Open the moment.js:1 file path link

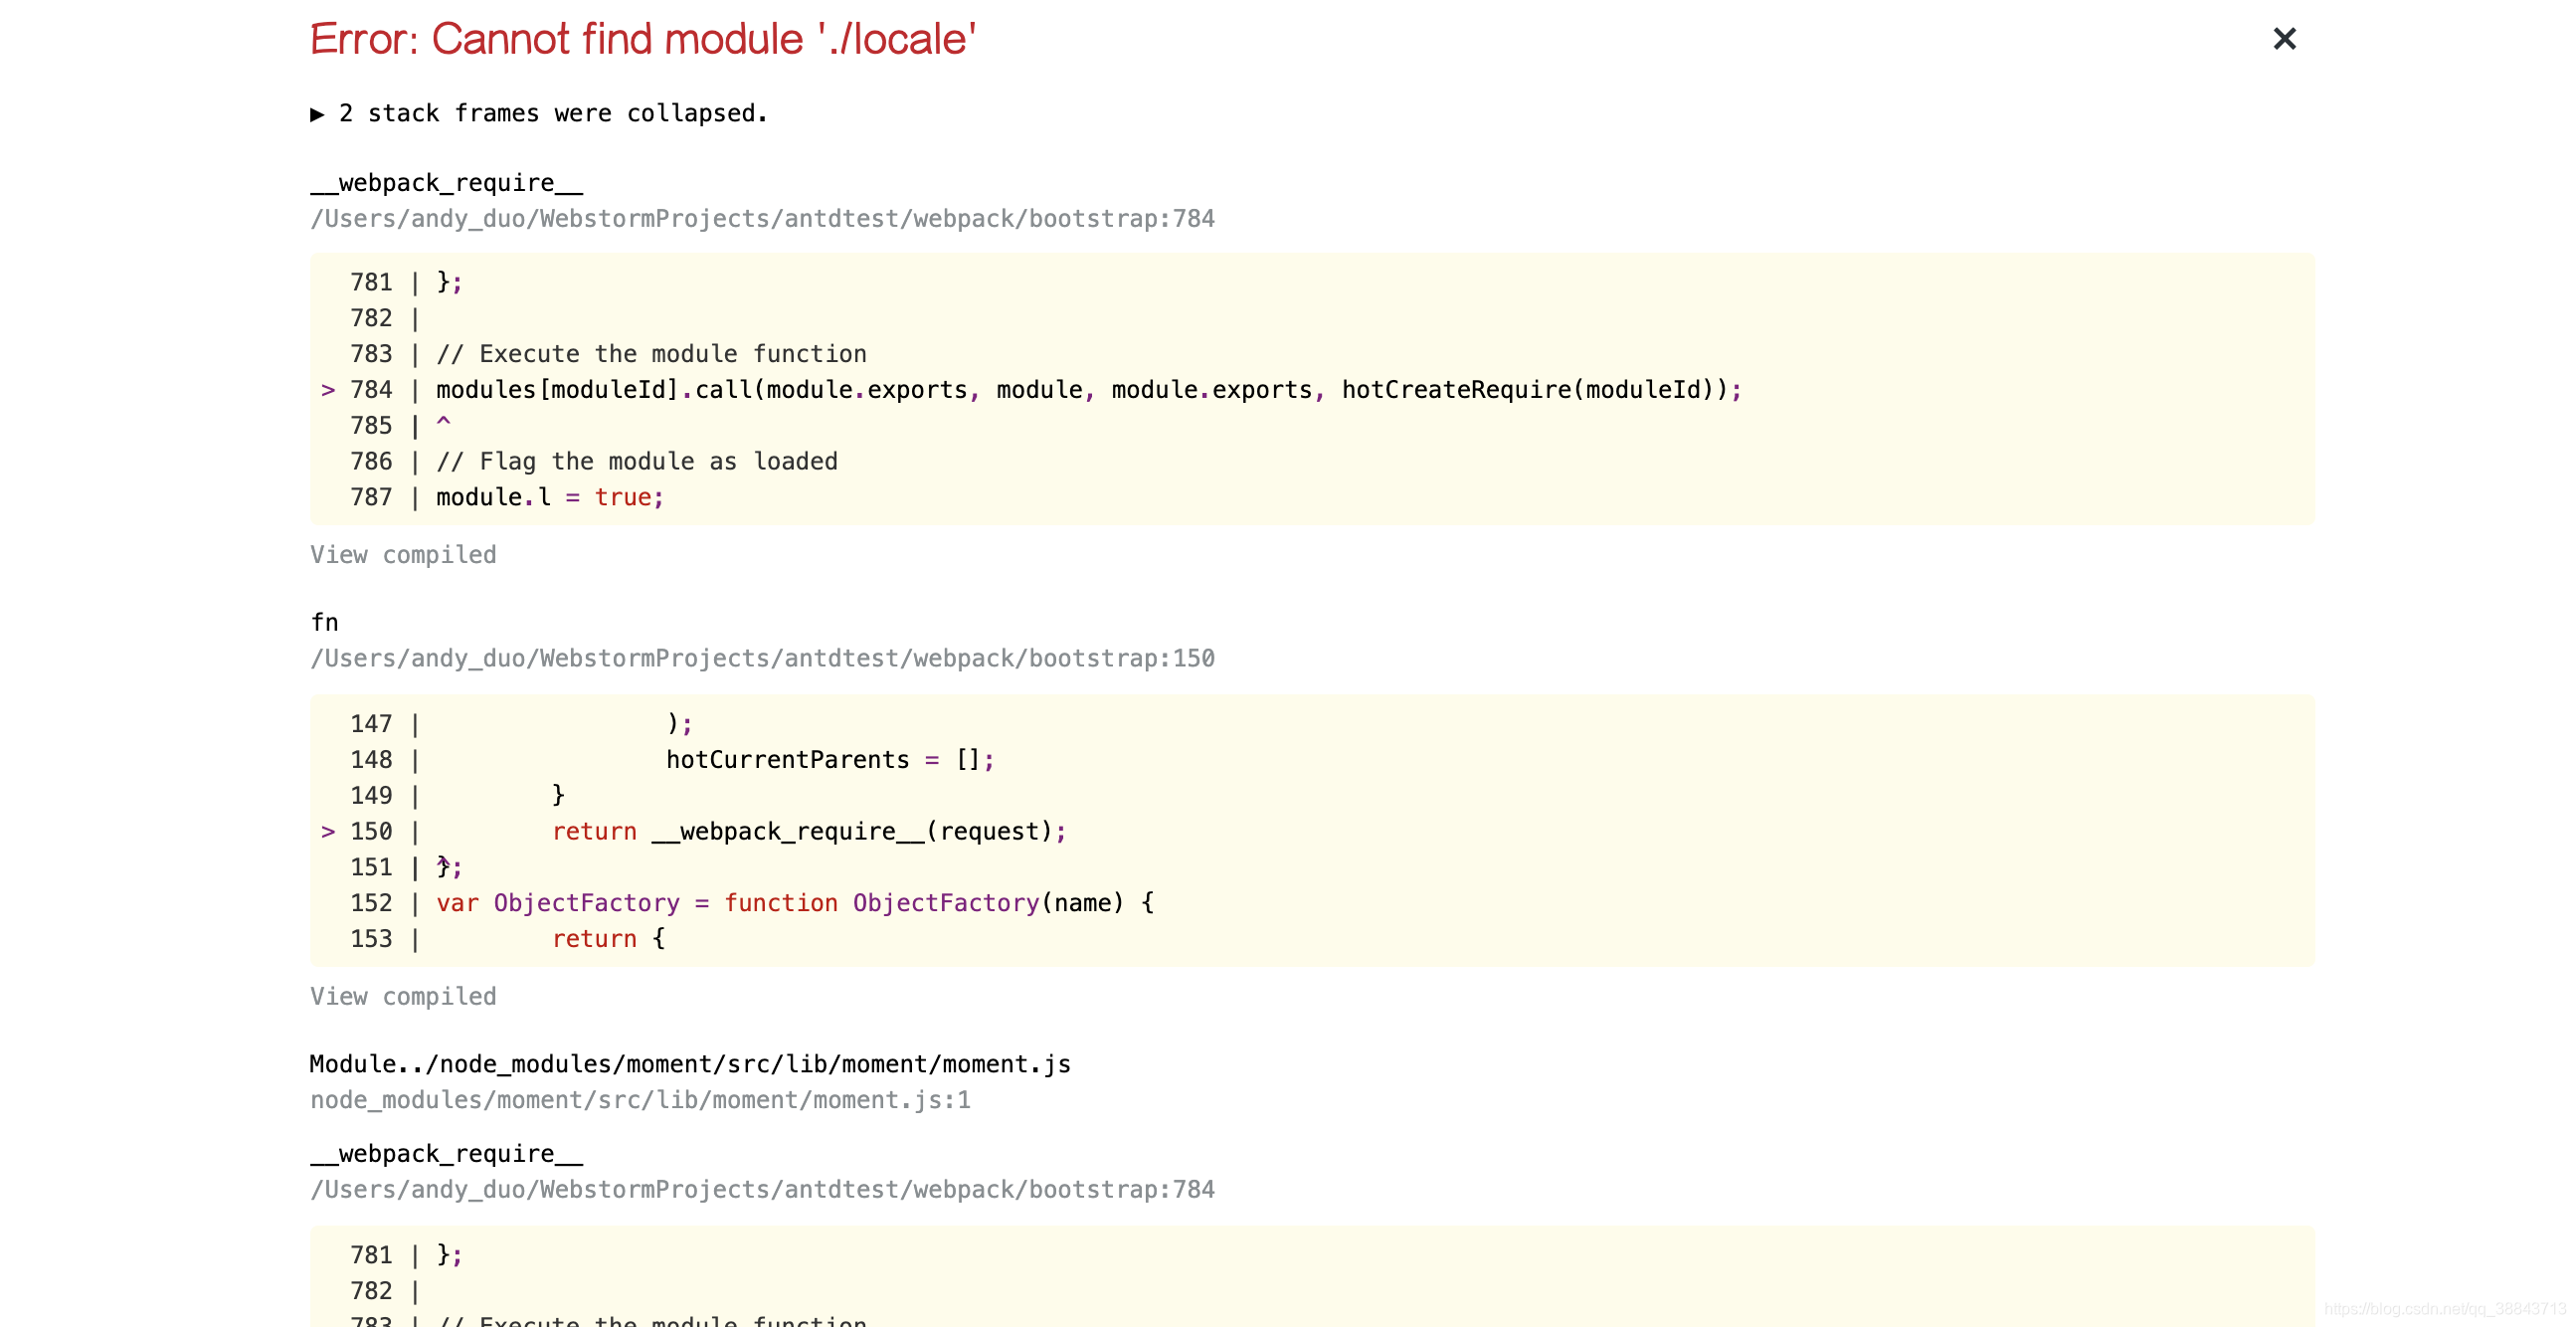639,1100
